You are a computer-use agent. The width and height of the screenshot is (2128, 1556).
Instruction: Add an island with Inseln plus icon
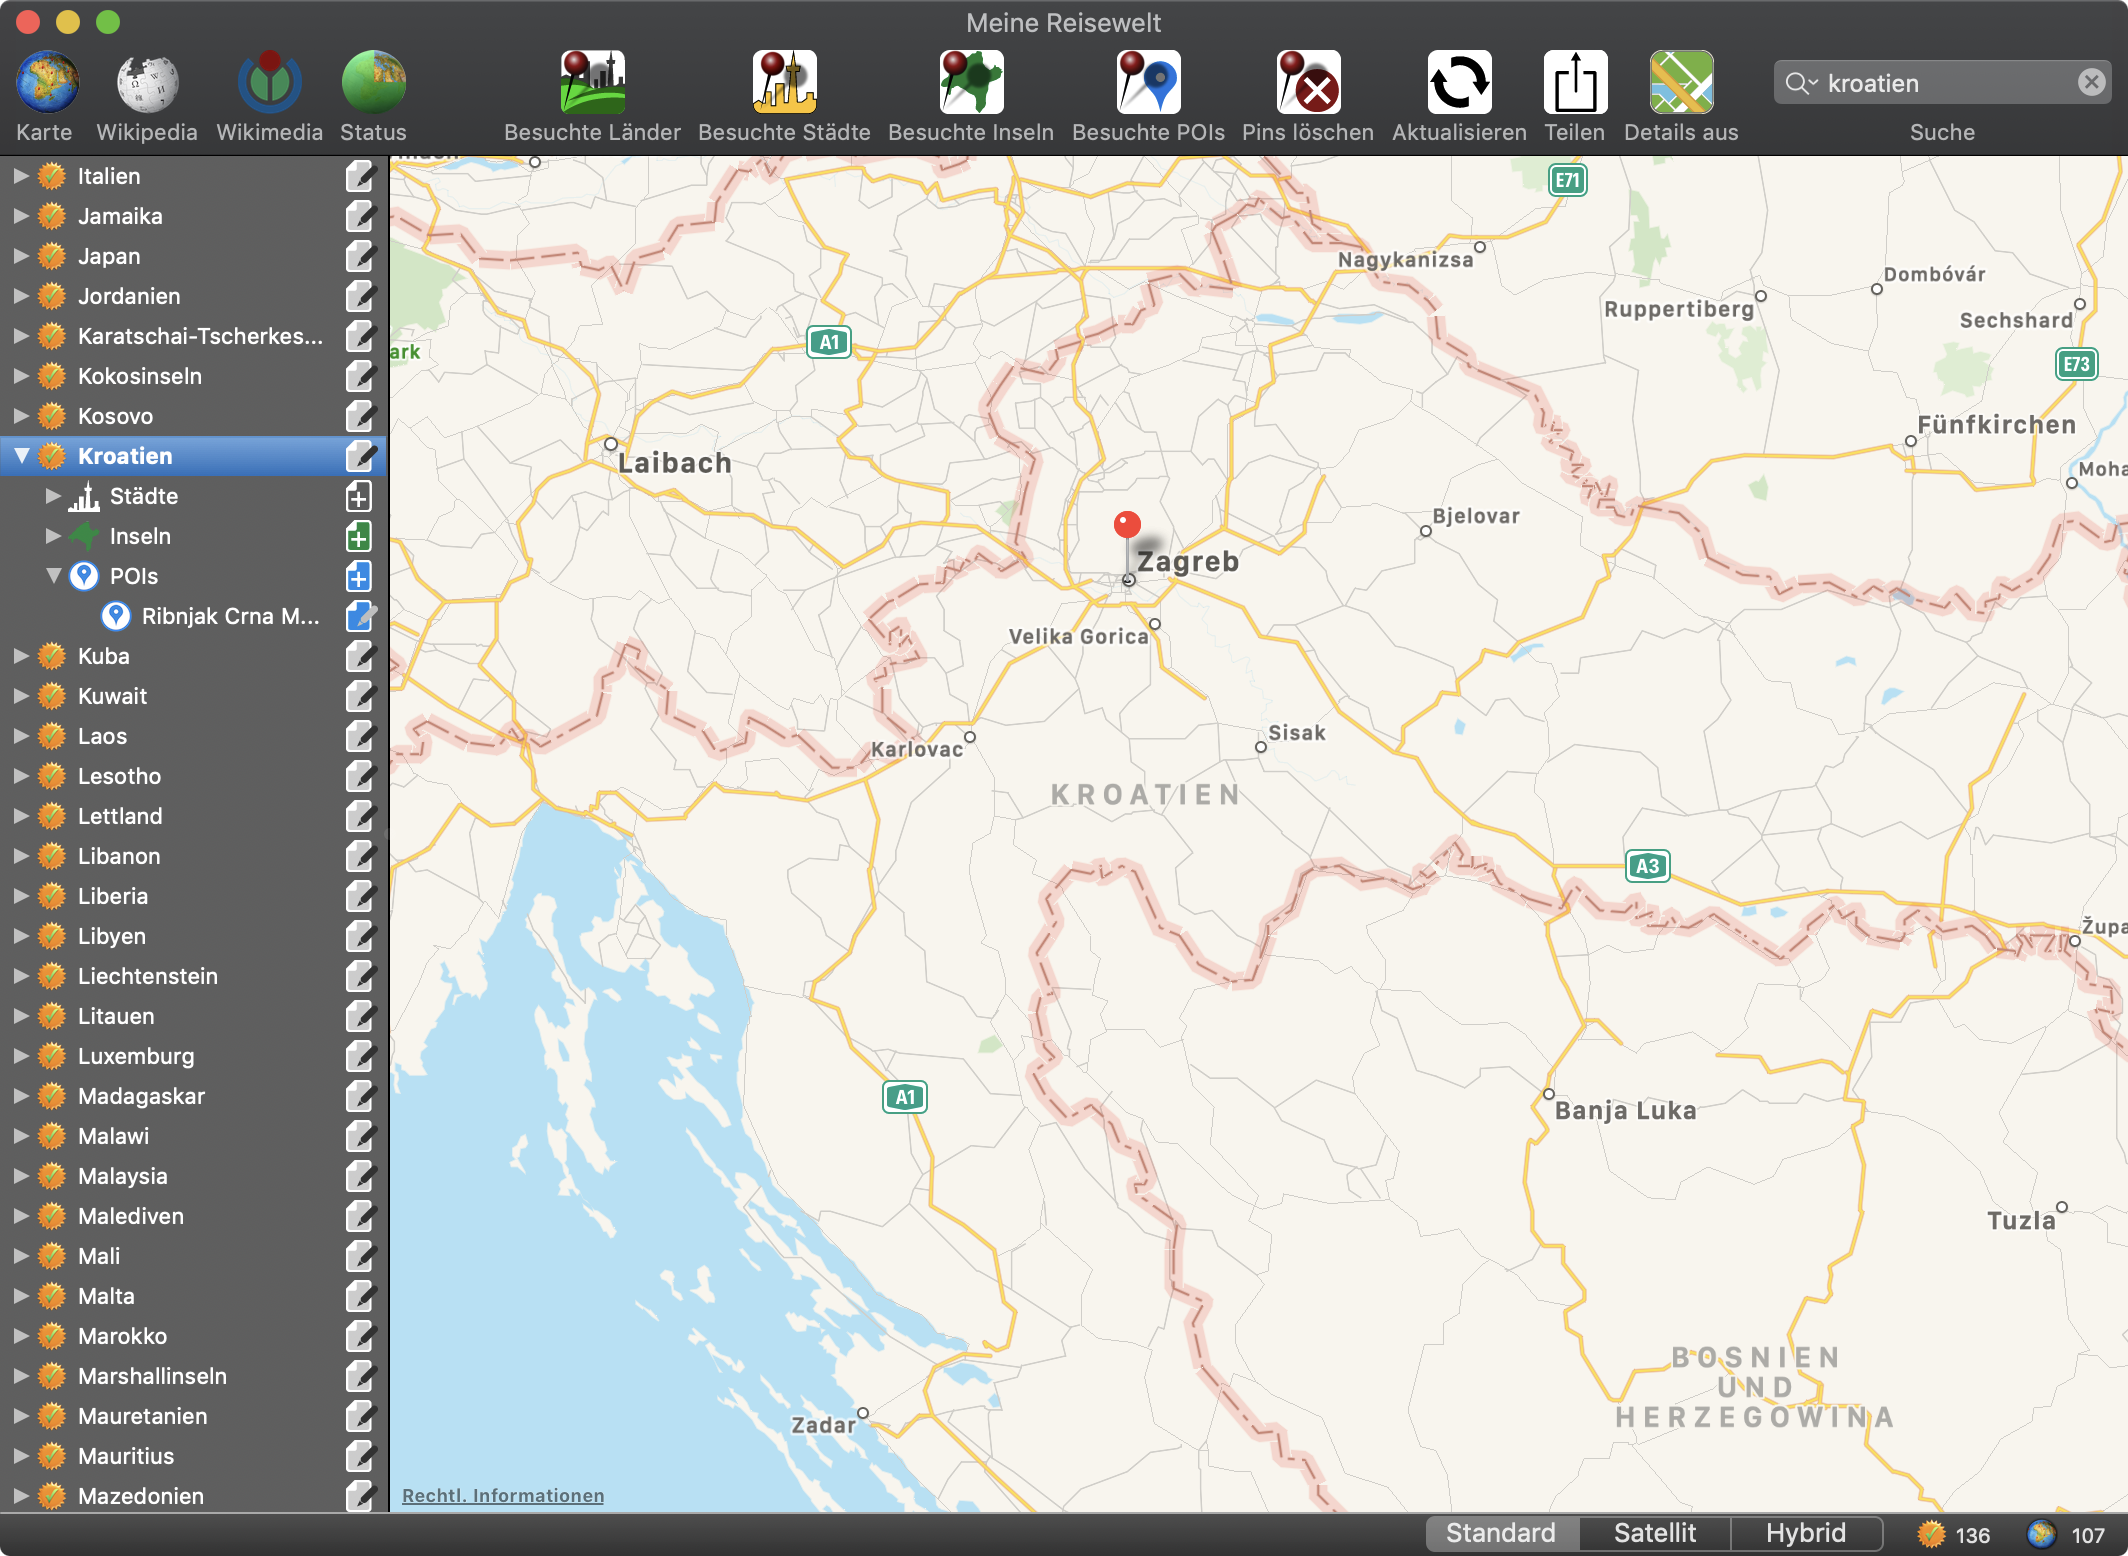358,536
